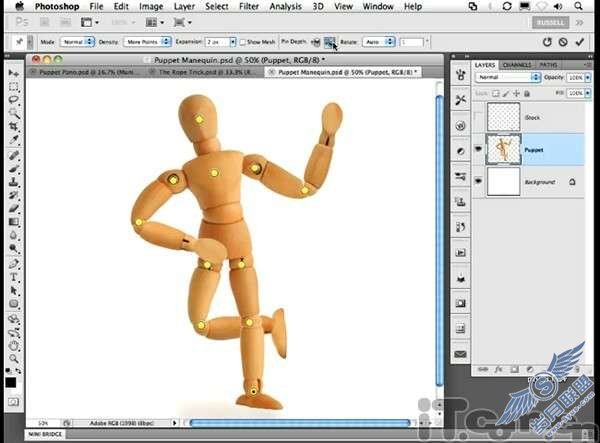The width and height of the screenshot is (600, 443).
Task: Switch to the Paths tab
Action: tap(548, 65)
